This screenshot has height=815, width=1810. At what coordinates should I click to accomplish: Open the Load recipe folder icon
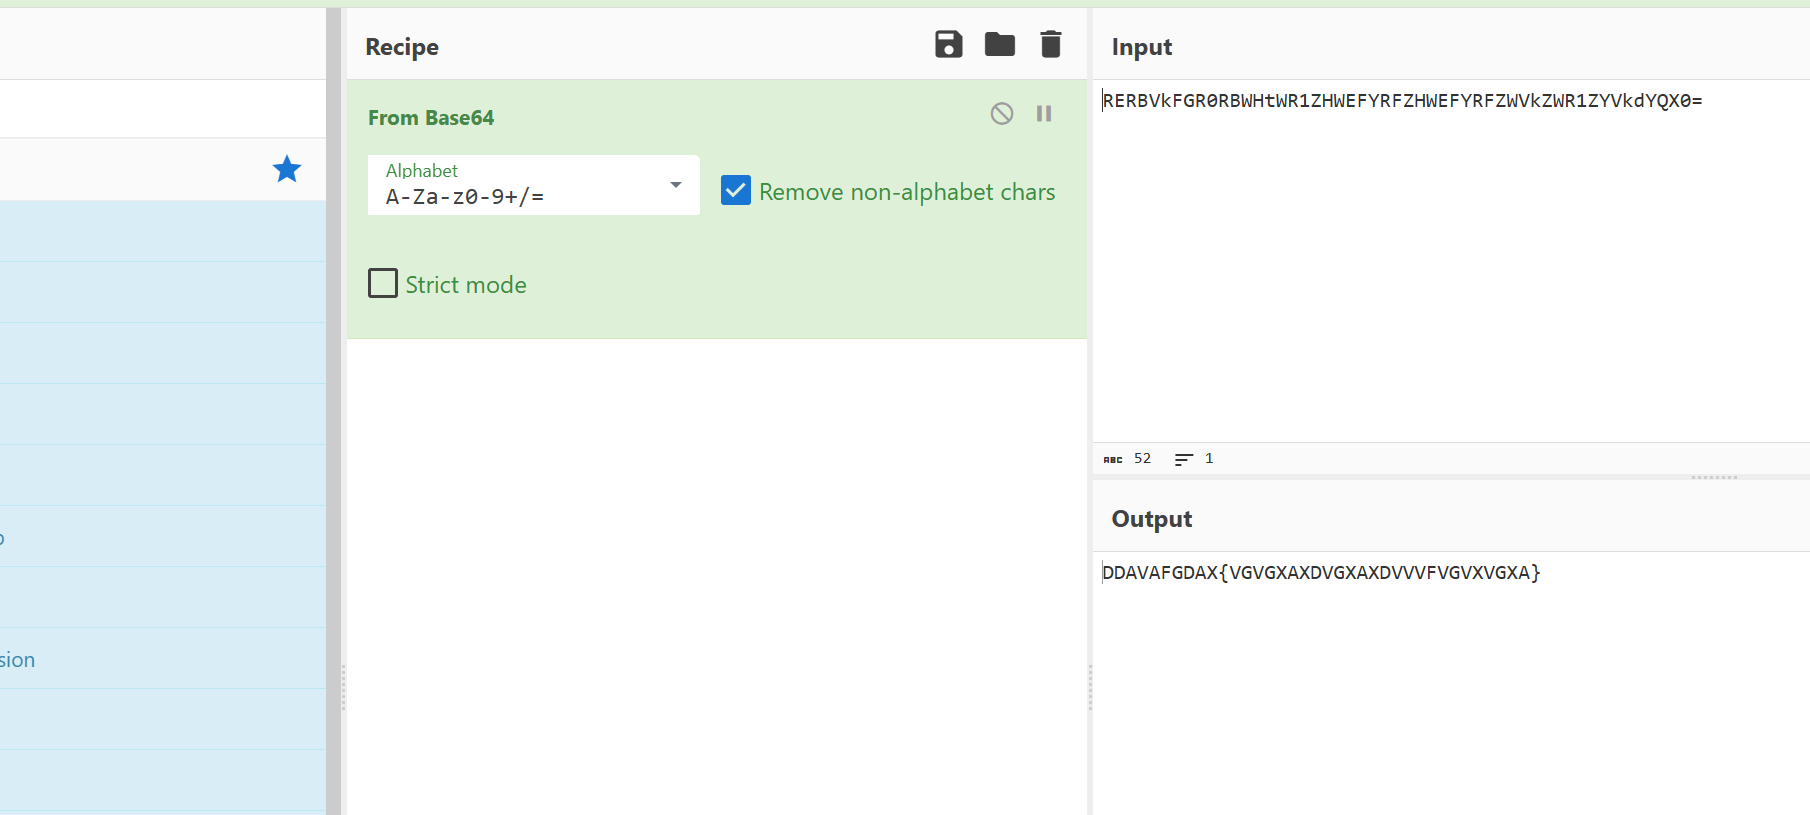999,45
